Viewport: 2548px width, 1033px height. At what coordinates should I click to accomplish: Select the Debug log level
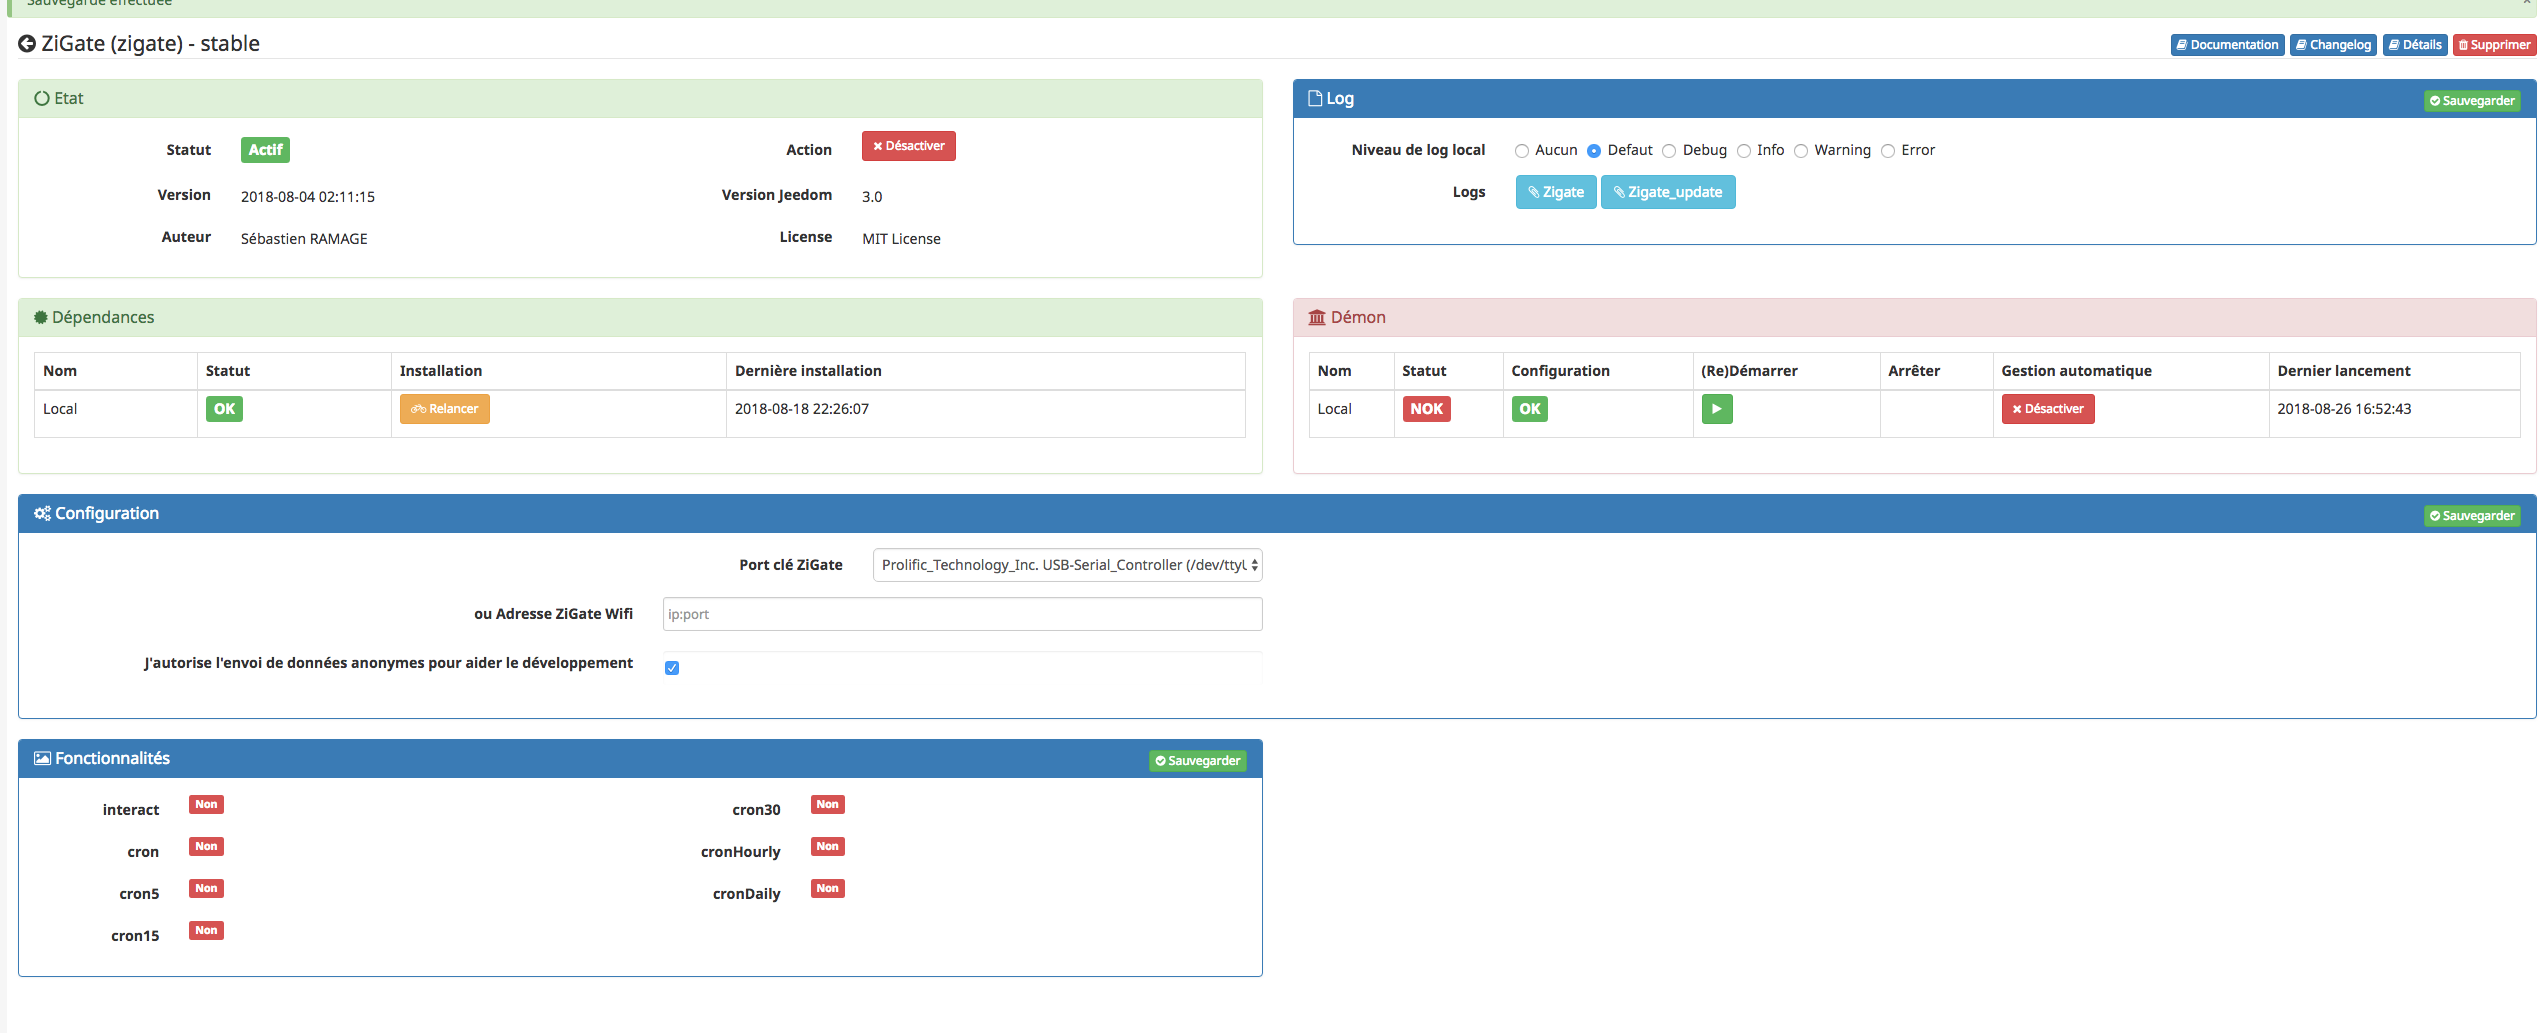coord(1669,151)
